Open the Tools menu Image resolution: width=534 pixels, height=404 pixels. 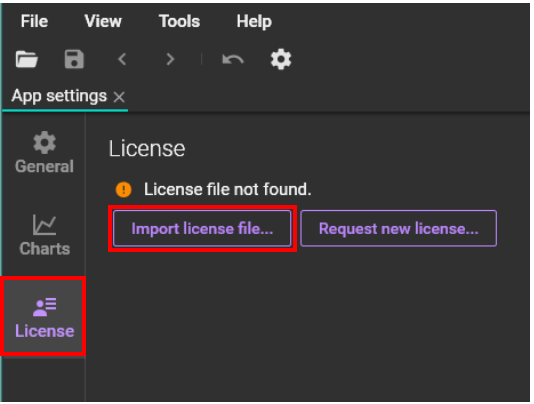point(179,21)
